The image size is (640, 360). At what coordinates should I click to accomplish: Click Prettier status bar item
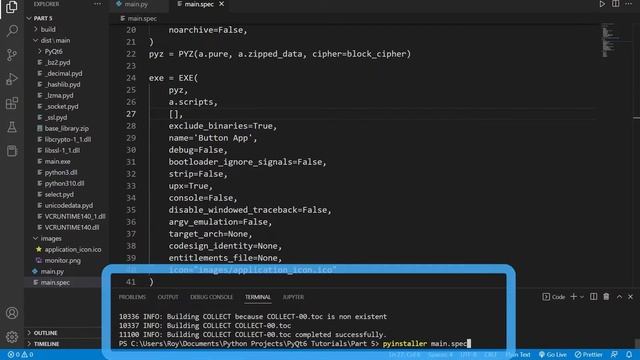pos(588,355)
